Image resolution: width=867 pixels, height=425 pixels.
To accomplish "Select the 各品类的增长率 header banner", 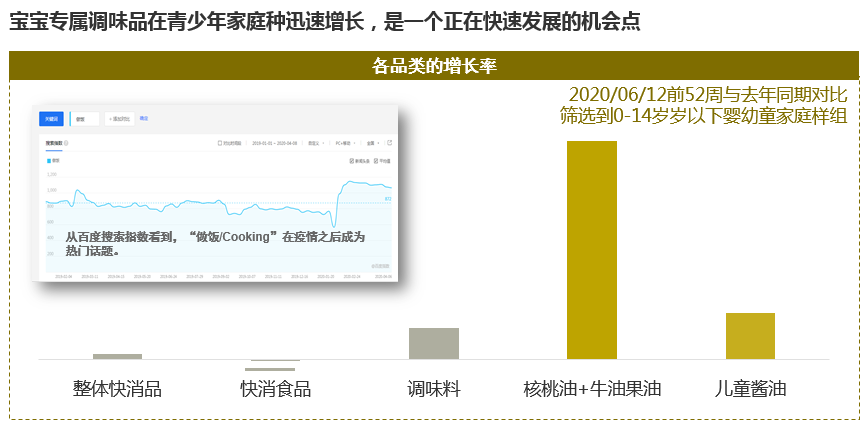I will (x=434, y=66).
